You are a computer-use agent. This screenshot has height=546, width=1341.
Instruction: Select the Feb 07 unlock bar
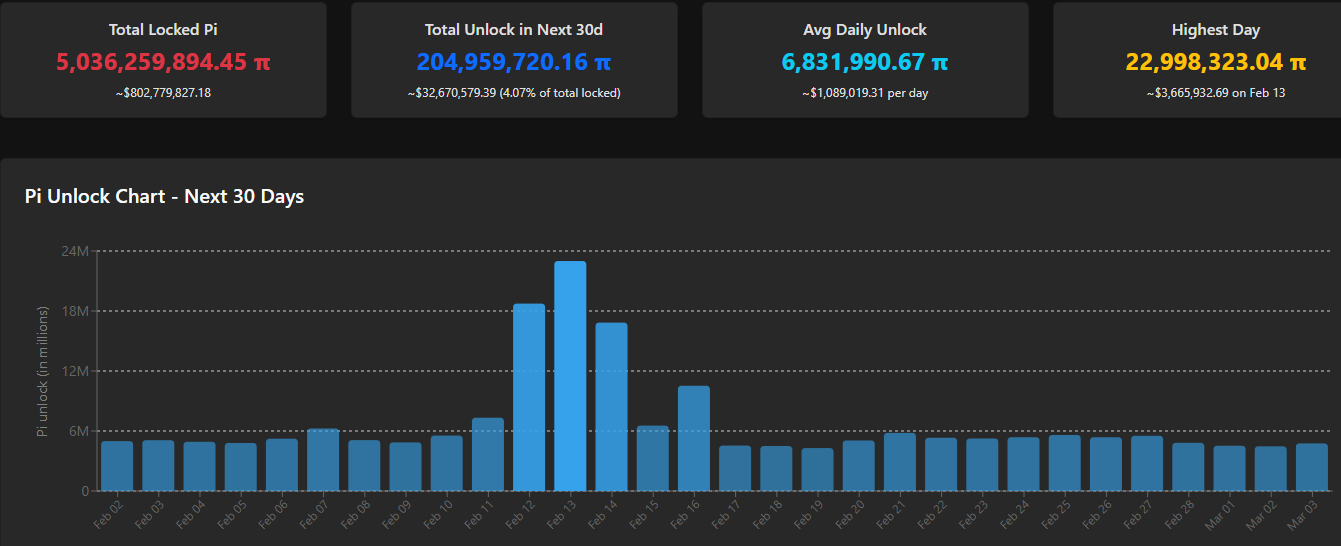point(323,460)
